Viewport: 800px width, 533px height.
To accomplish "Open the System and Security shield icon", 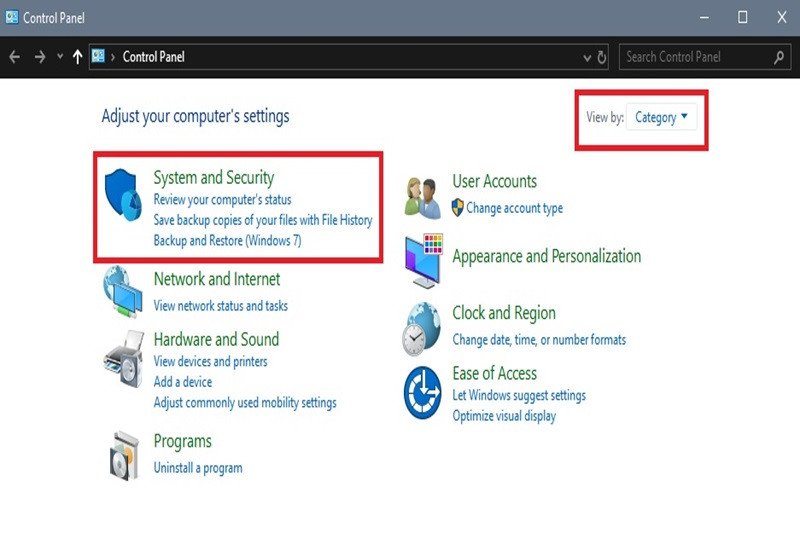I will pos(123,194).
